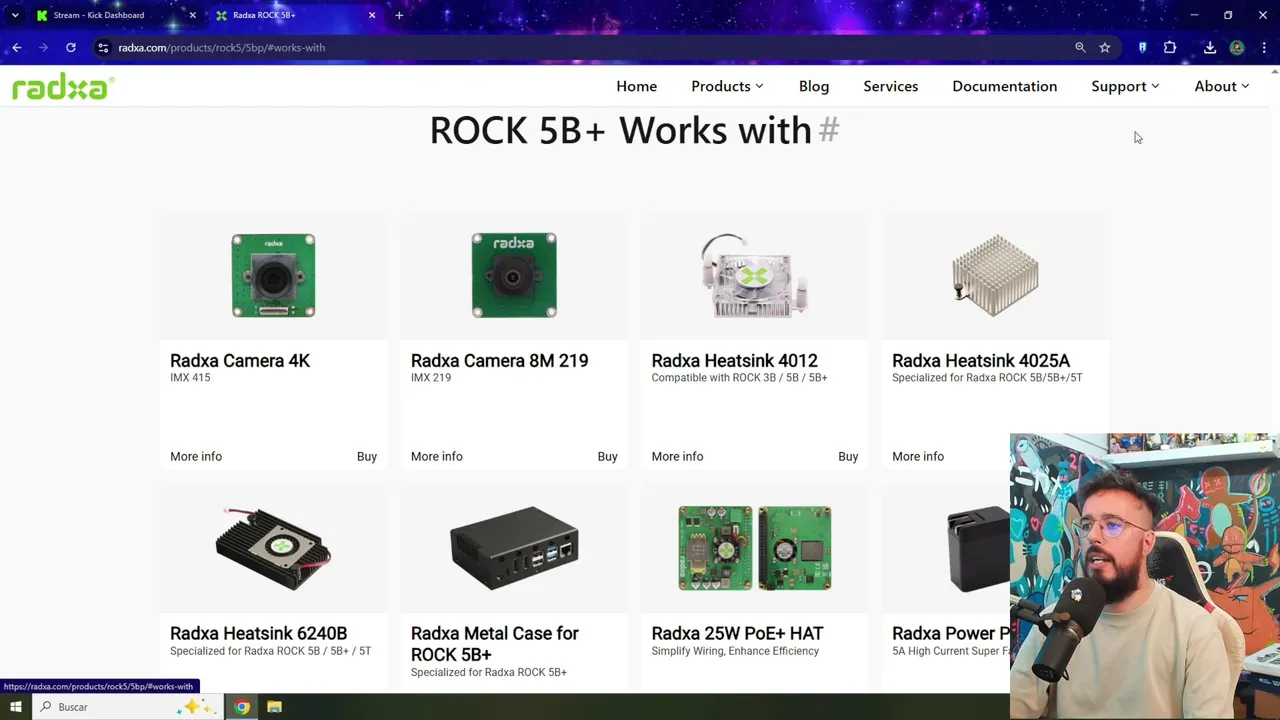Click the ROCK 5B+ Works with heading
The height and width of the screenshot is (720, 1280).
621,130
